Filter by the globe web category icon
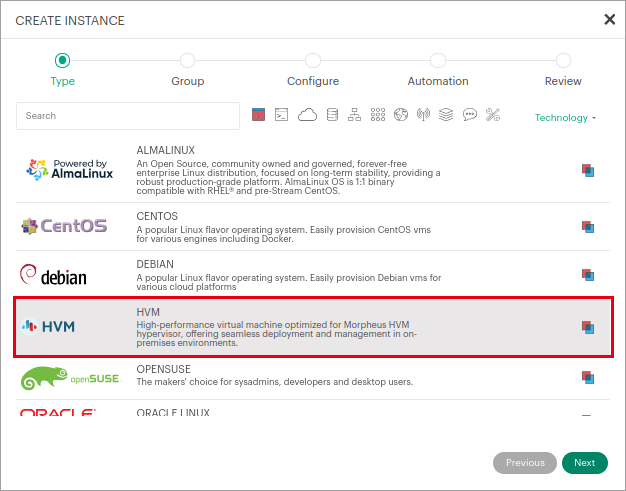 click(x=401, y=115)
